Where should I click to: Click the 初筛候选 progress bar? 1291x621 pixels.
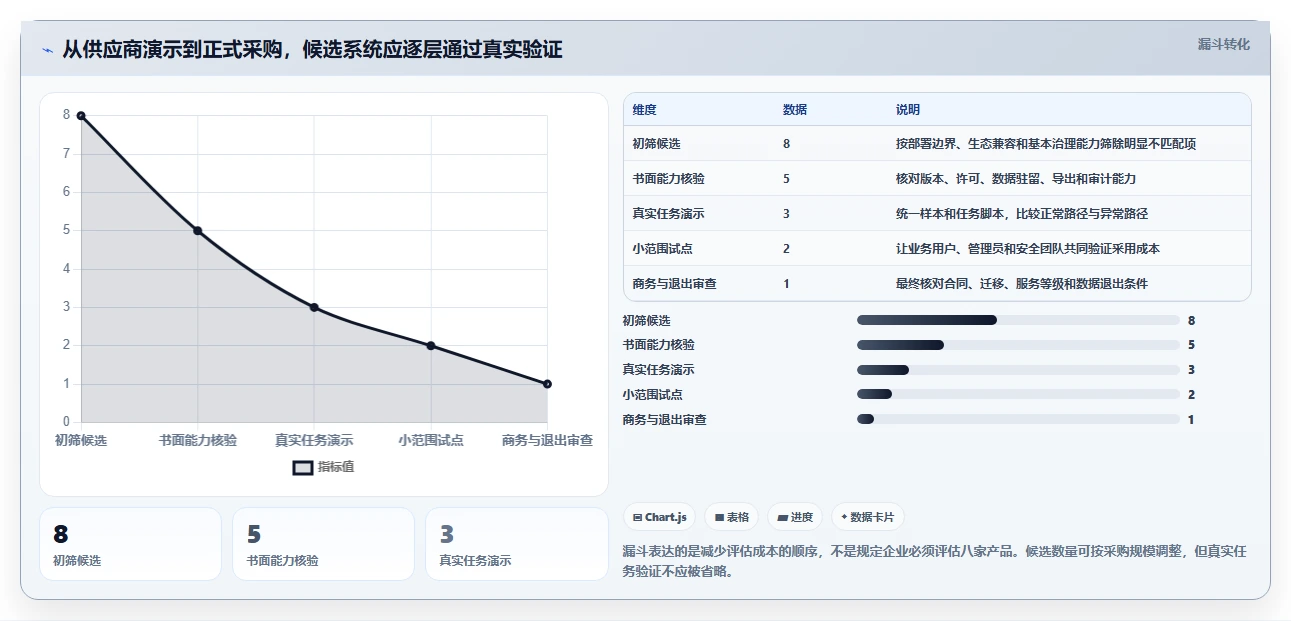click(x=1018, y=320)
